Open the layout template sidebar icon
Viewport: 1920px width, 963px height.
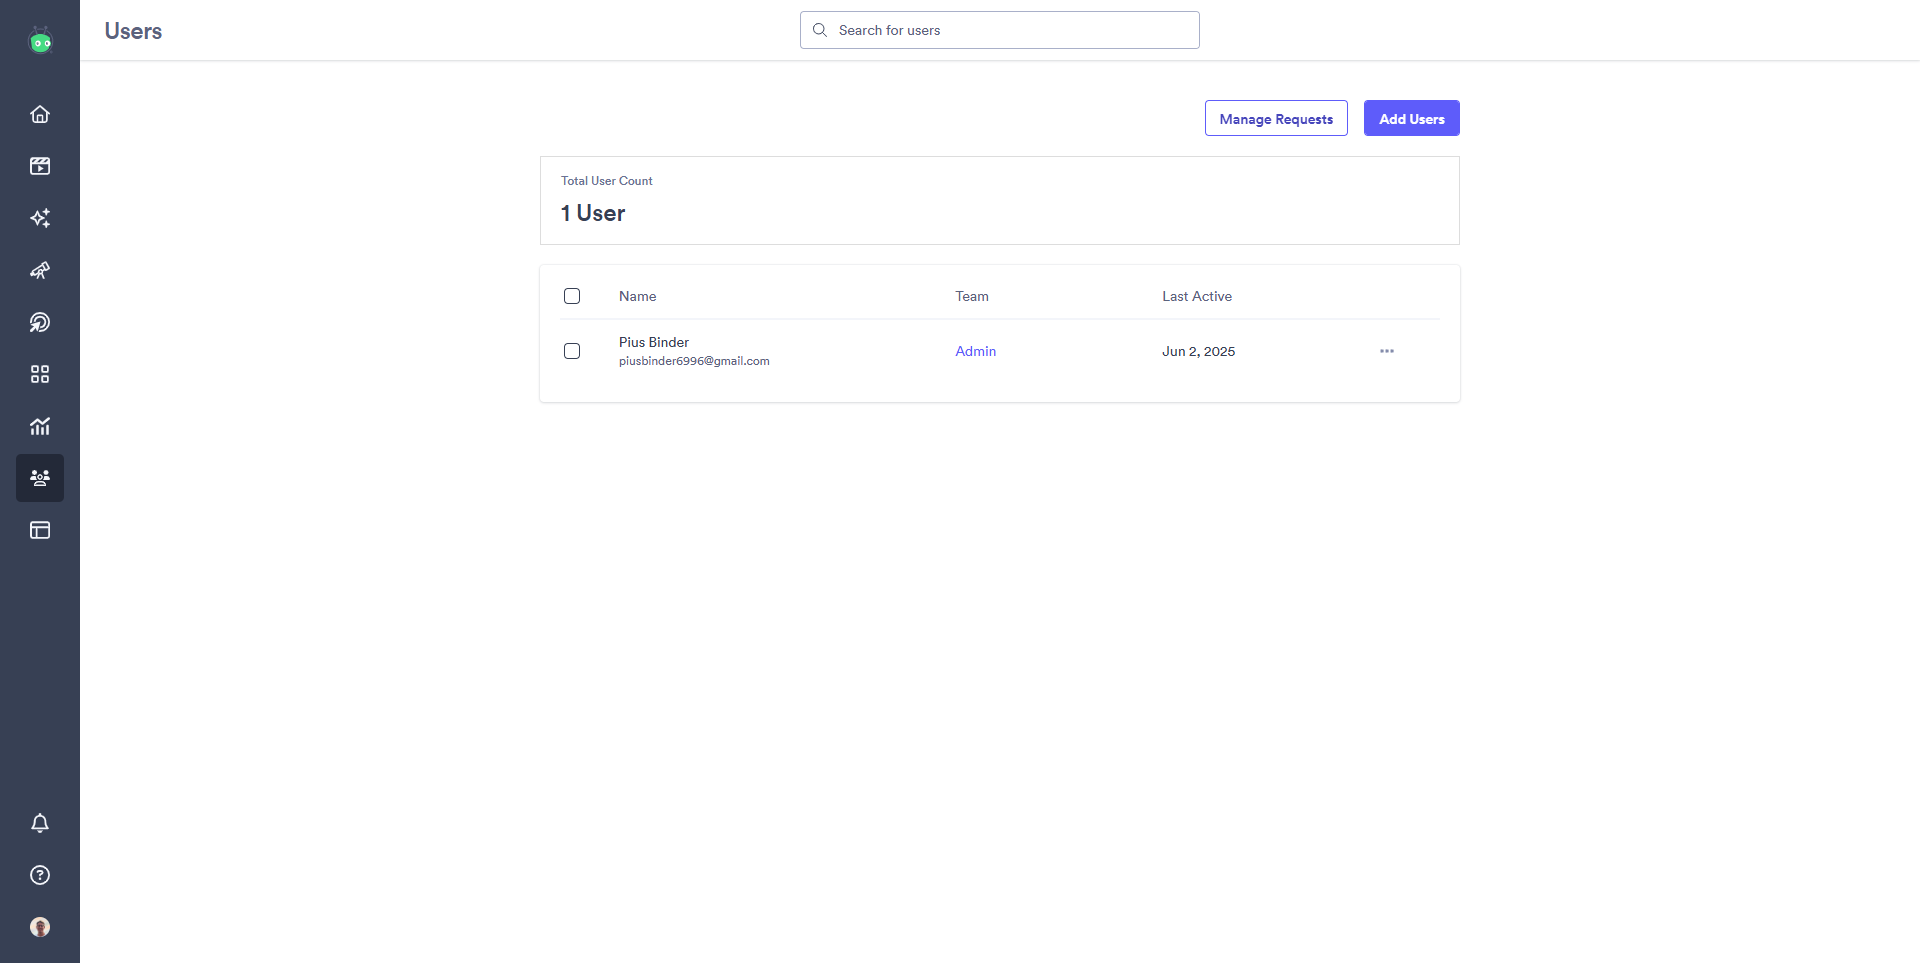pyautogui.click(x=40, y=530)
